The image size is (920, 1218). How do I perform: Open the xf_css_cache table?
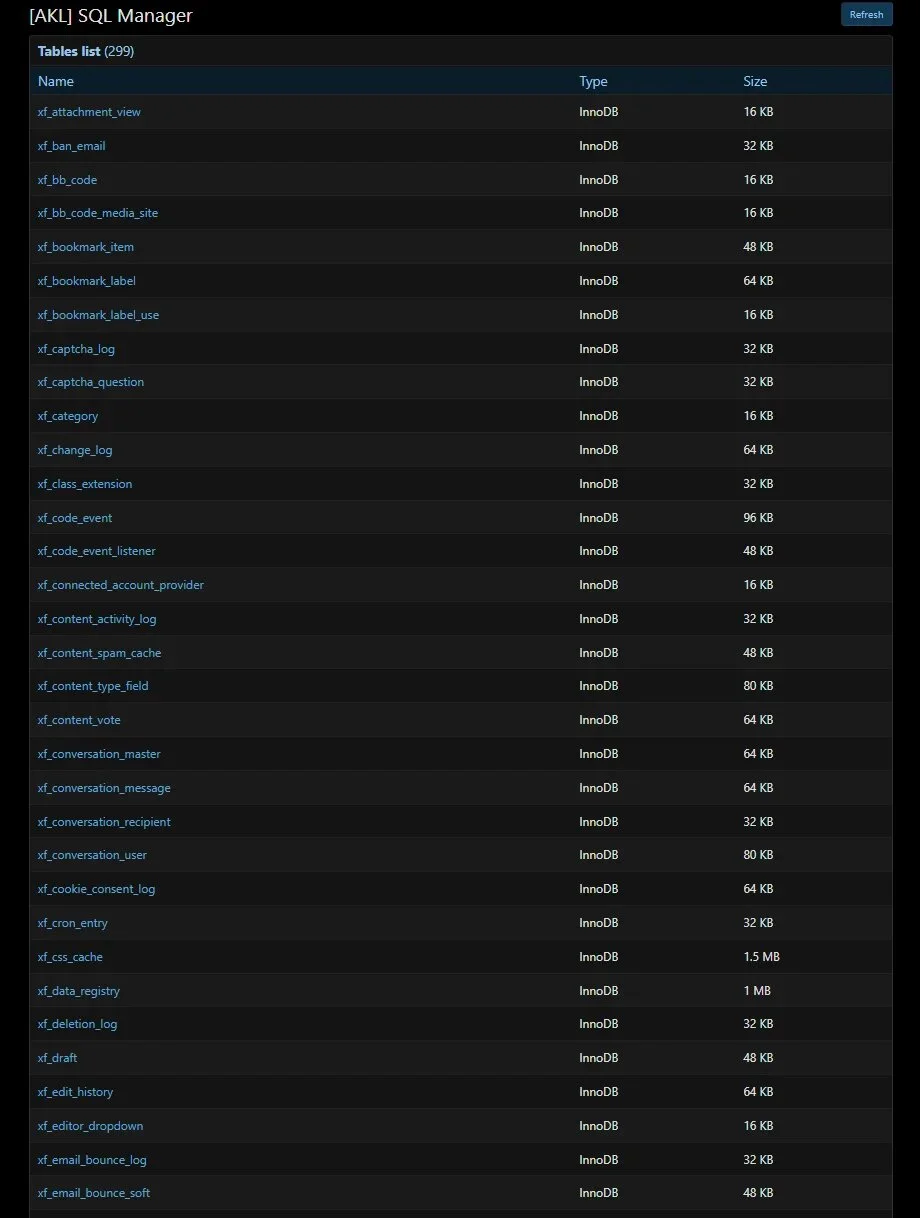pos(70,957)
